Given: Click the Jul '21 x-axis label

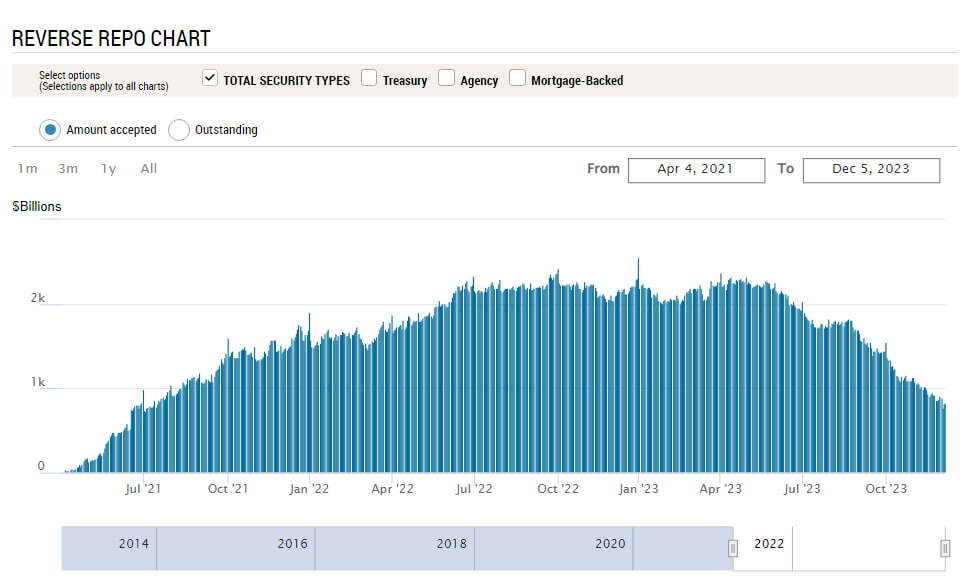Looking at the screenshot, I should pyautogui.click(x=143, y=489).
